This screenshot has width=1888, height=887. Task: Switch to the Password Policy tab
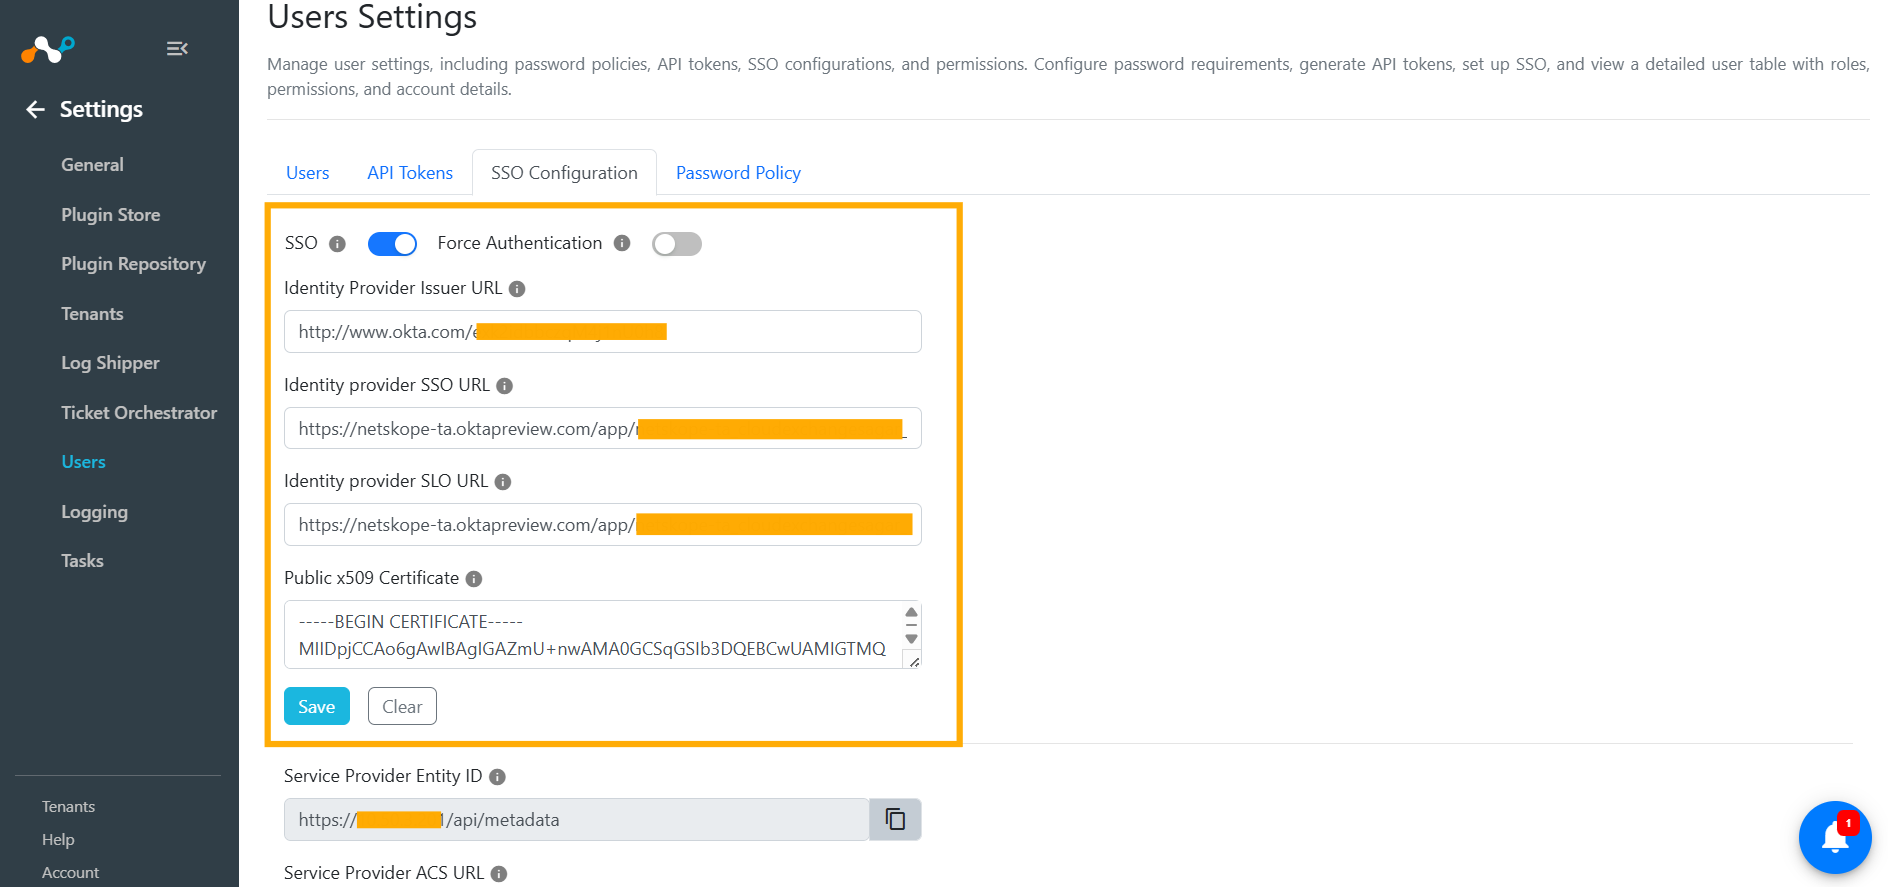(738, 173)
